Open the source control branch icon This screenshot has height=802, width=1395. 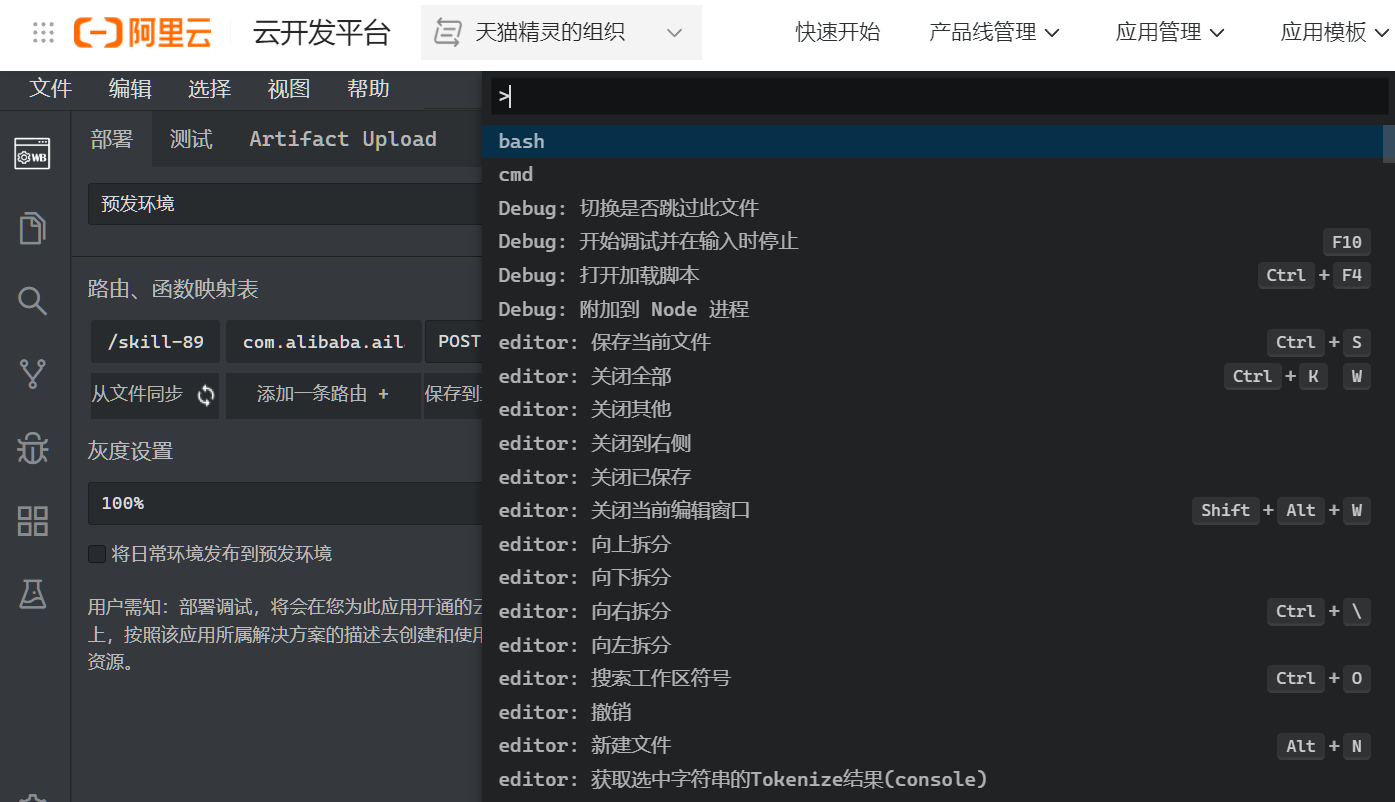32,373
